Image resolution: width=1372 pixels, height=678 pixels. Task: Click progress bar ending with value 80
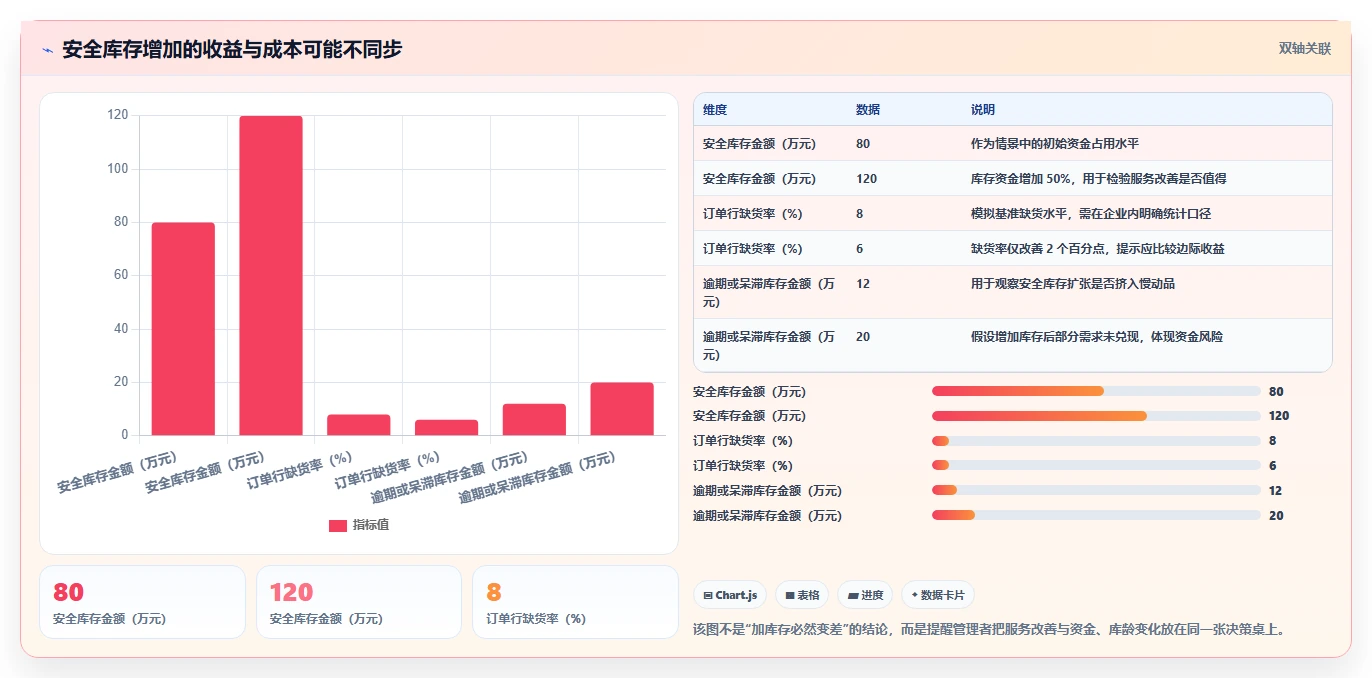click(1096, 391)
